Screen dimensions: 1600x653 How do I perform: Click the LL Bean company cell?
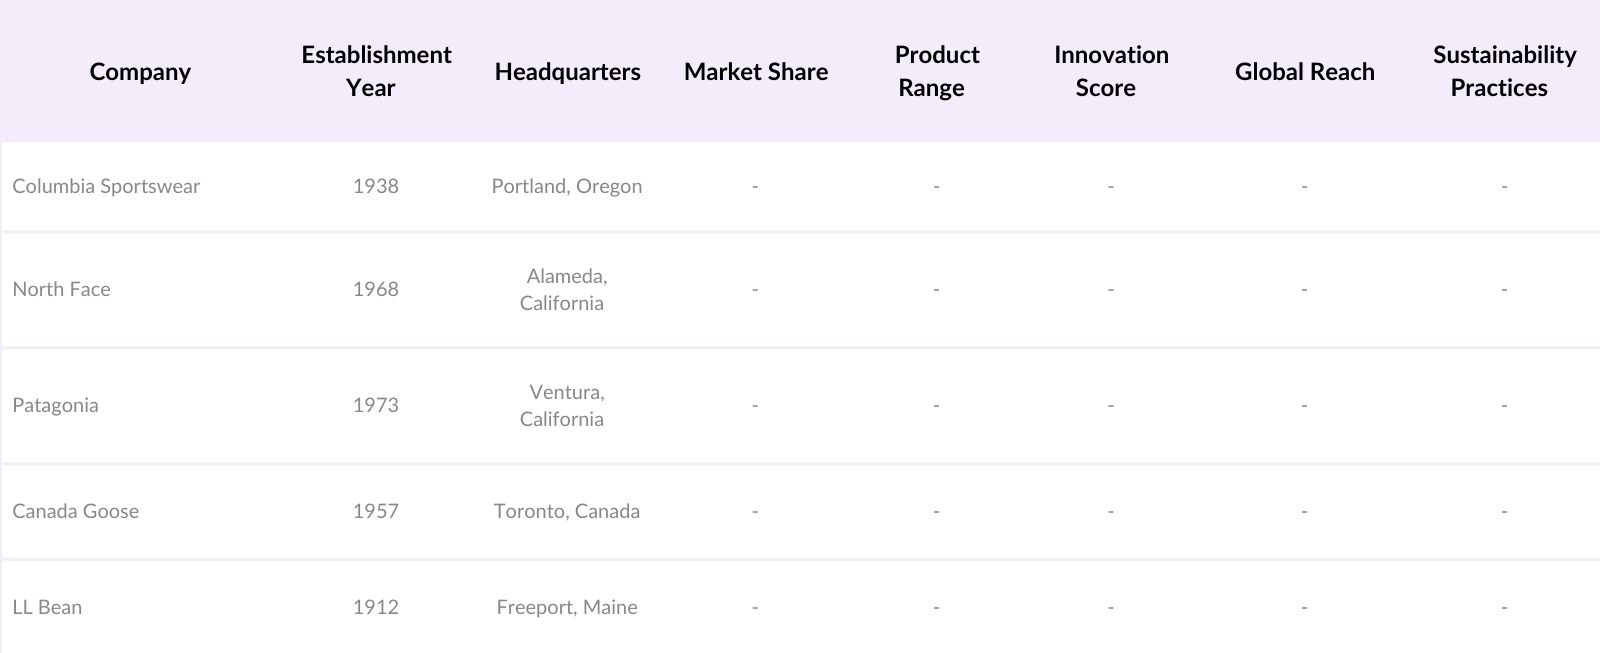click(x=47, y=607)
